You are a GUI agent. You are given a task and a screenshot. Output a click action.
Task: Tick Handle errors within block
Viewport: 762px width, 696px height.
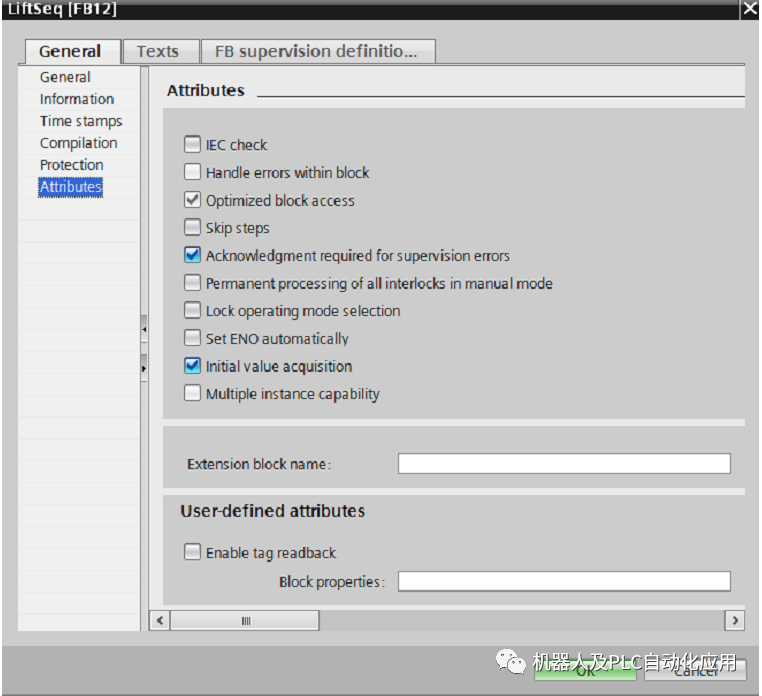192,172
